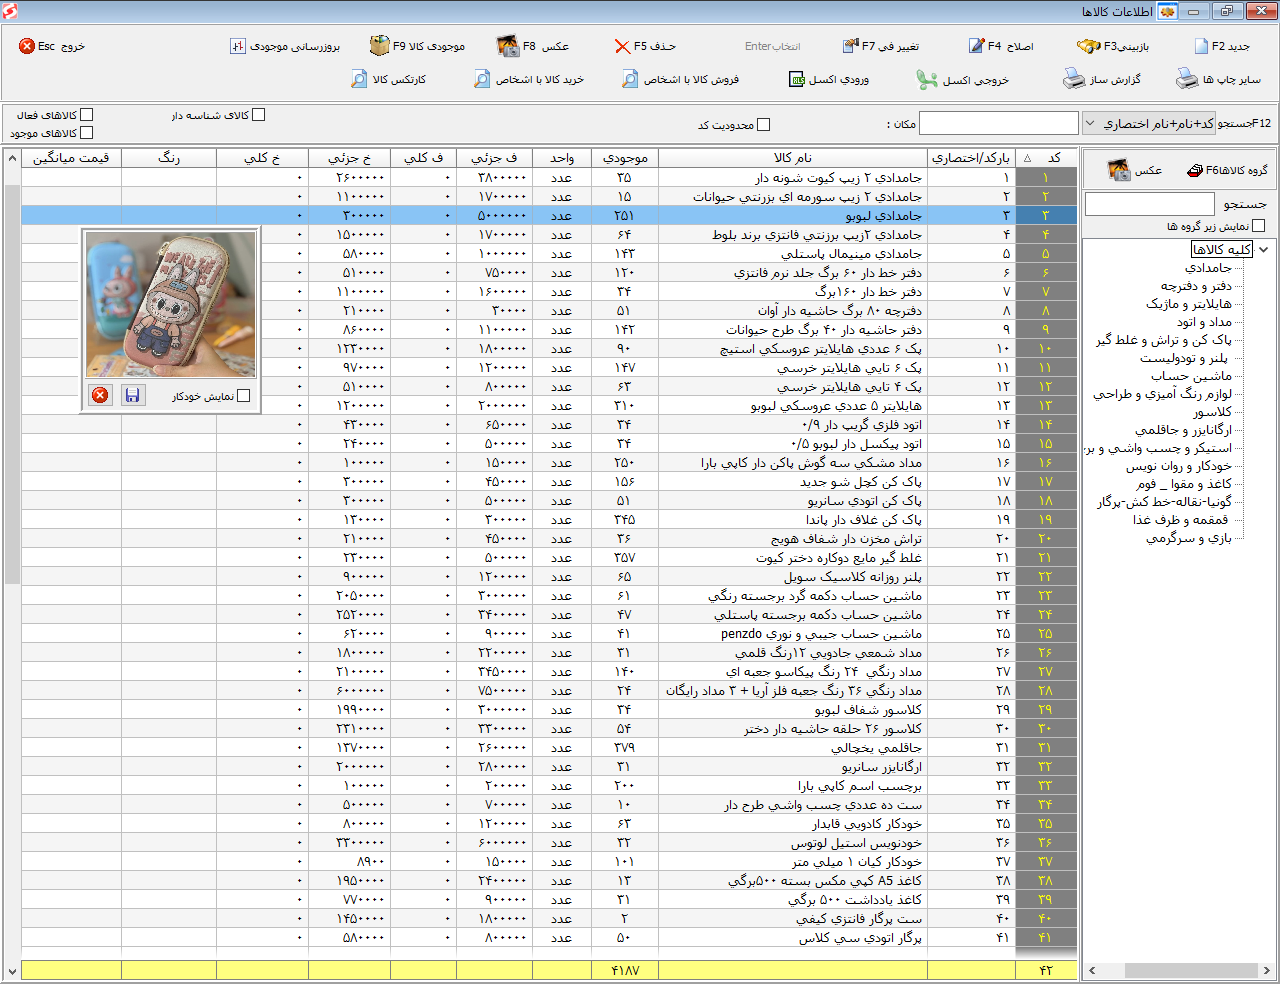Click the group جستجو search field

(1149, 203)
